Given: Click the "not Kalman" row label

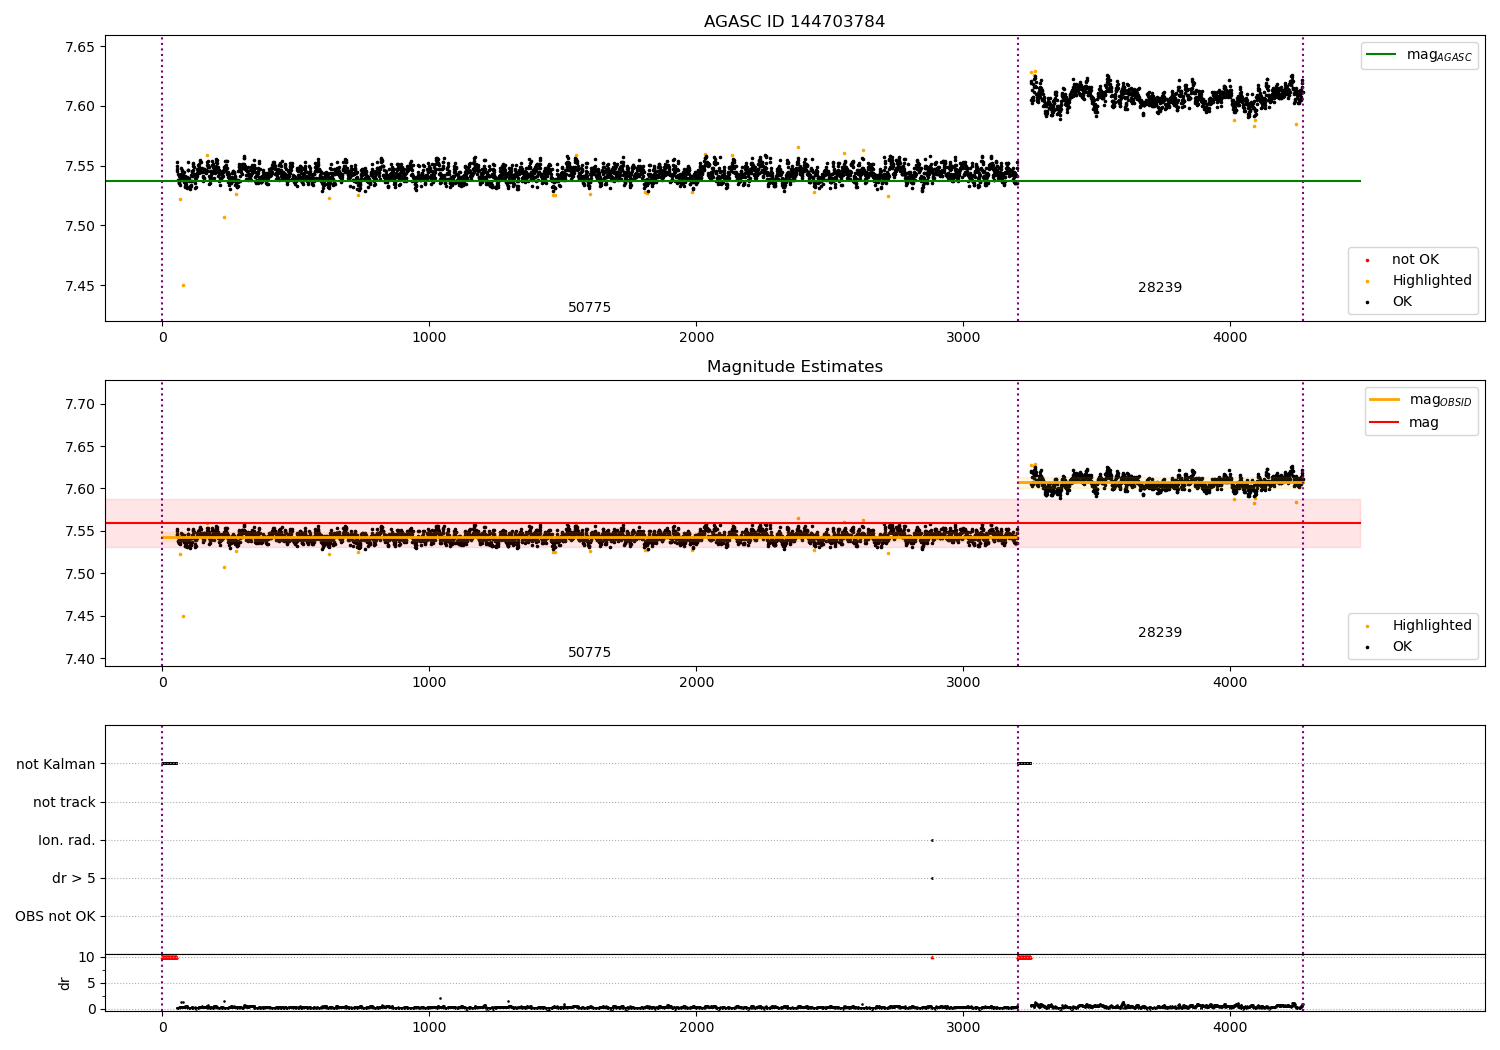Looking at the screenshot, I should [x=56, y=765].
